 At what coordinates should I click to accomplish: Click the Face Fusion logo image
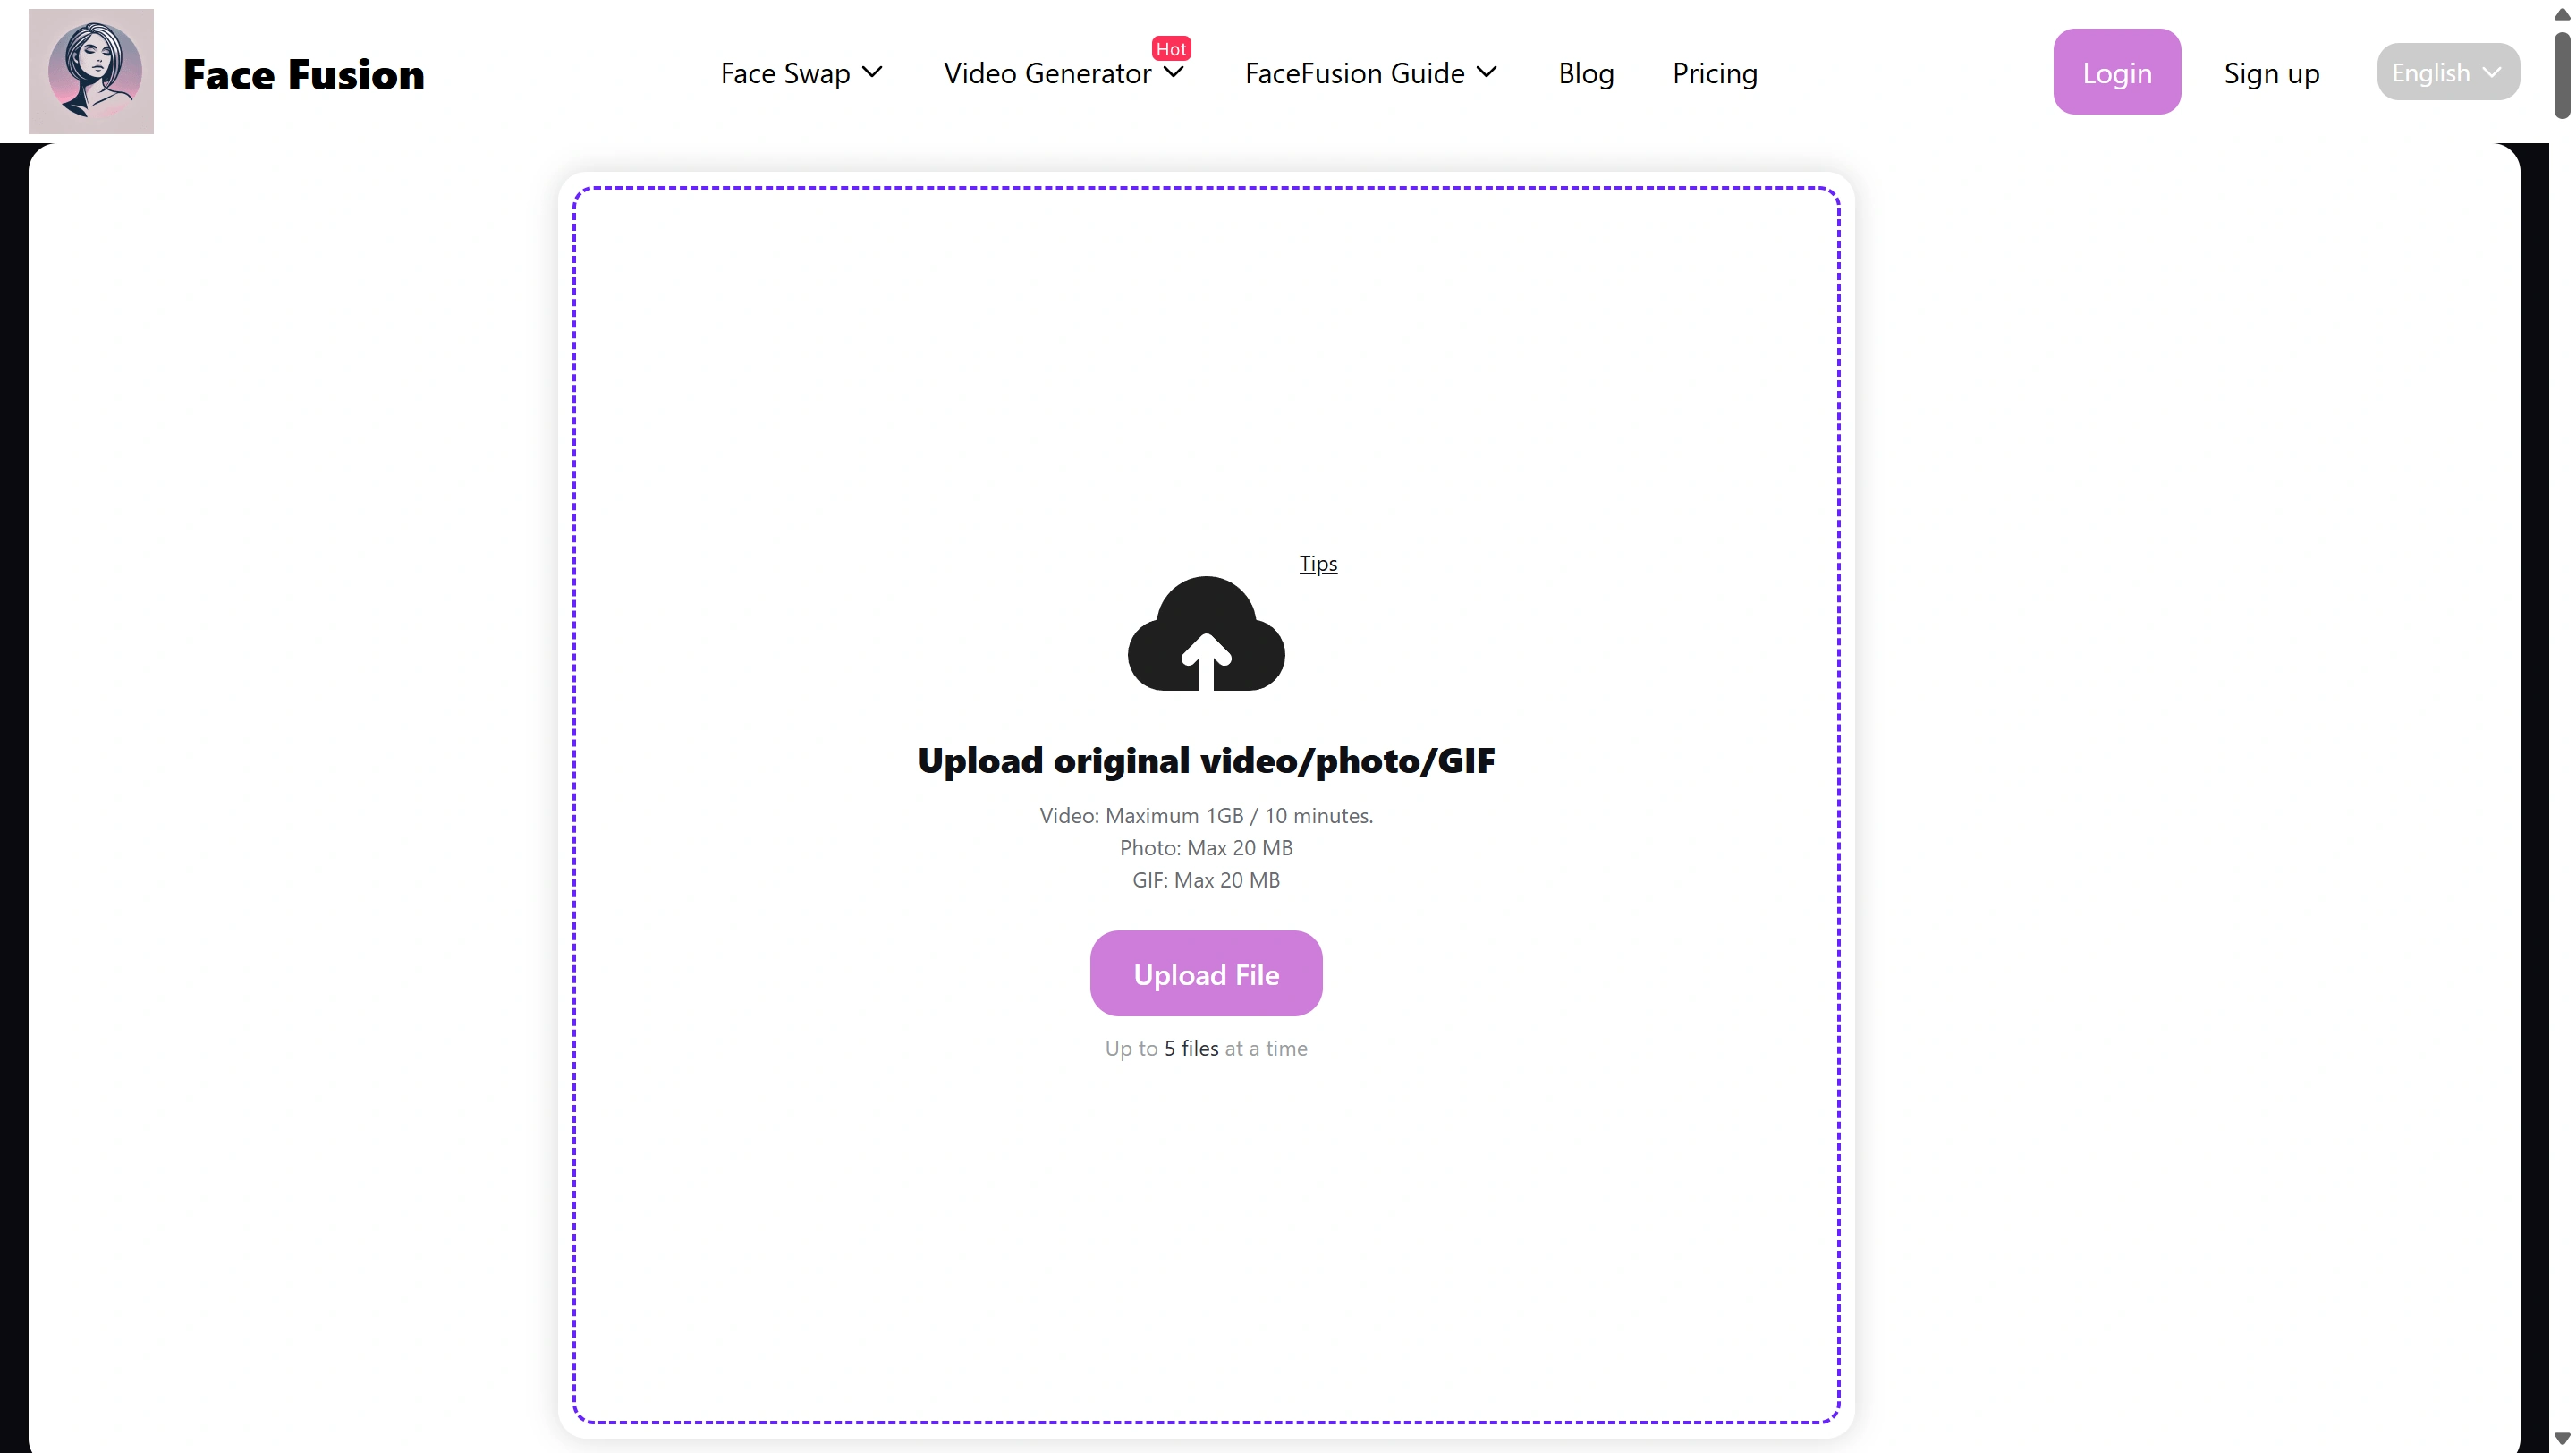(x=91, y=71)
